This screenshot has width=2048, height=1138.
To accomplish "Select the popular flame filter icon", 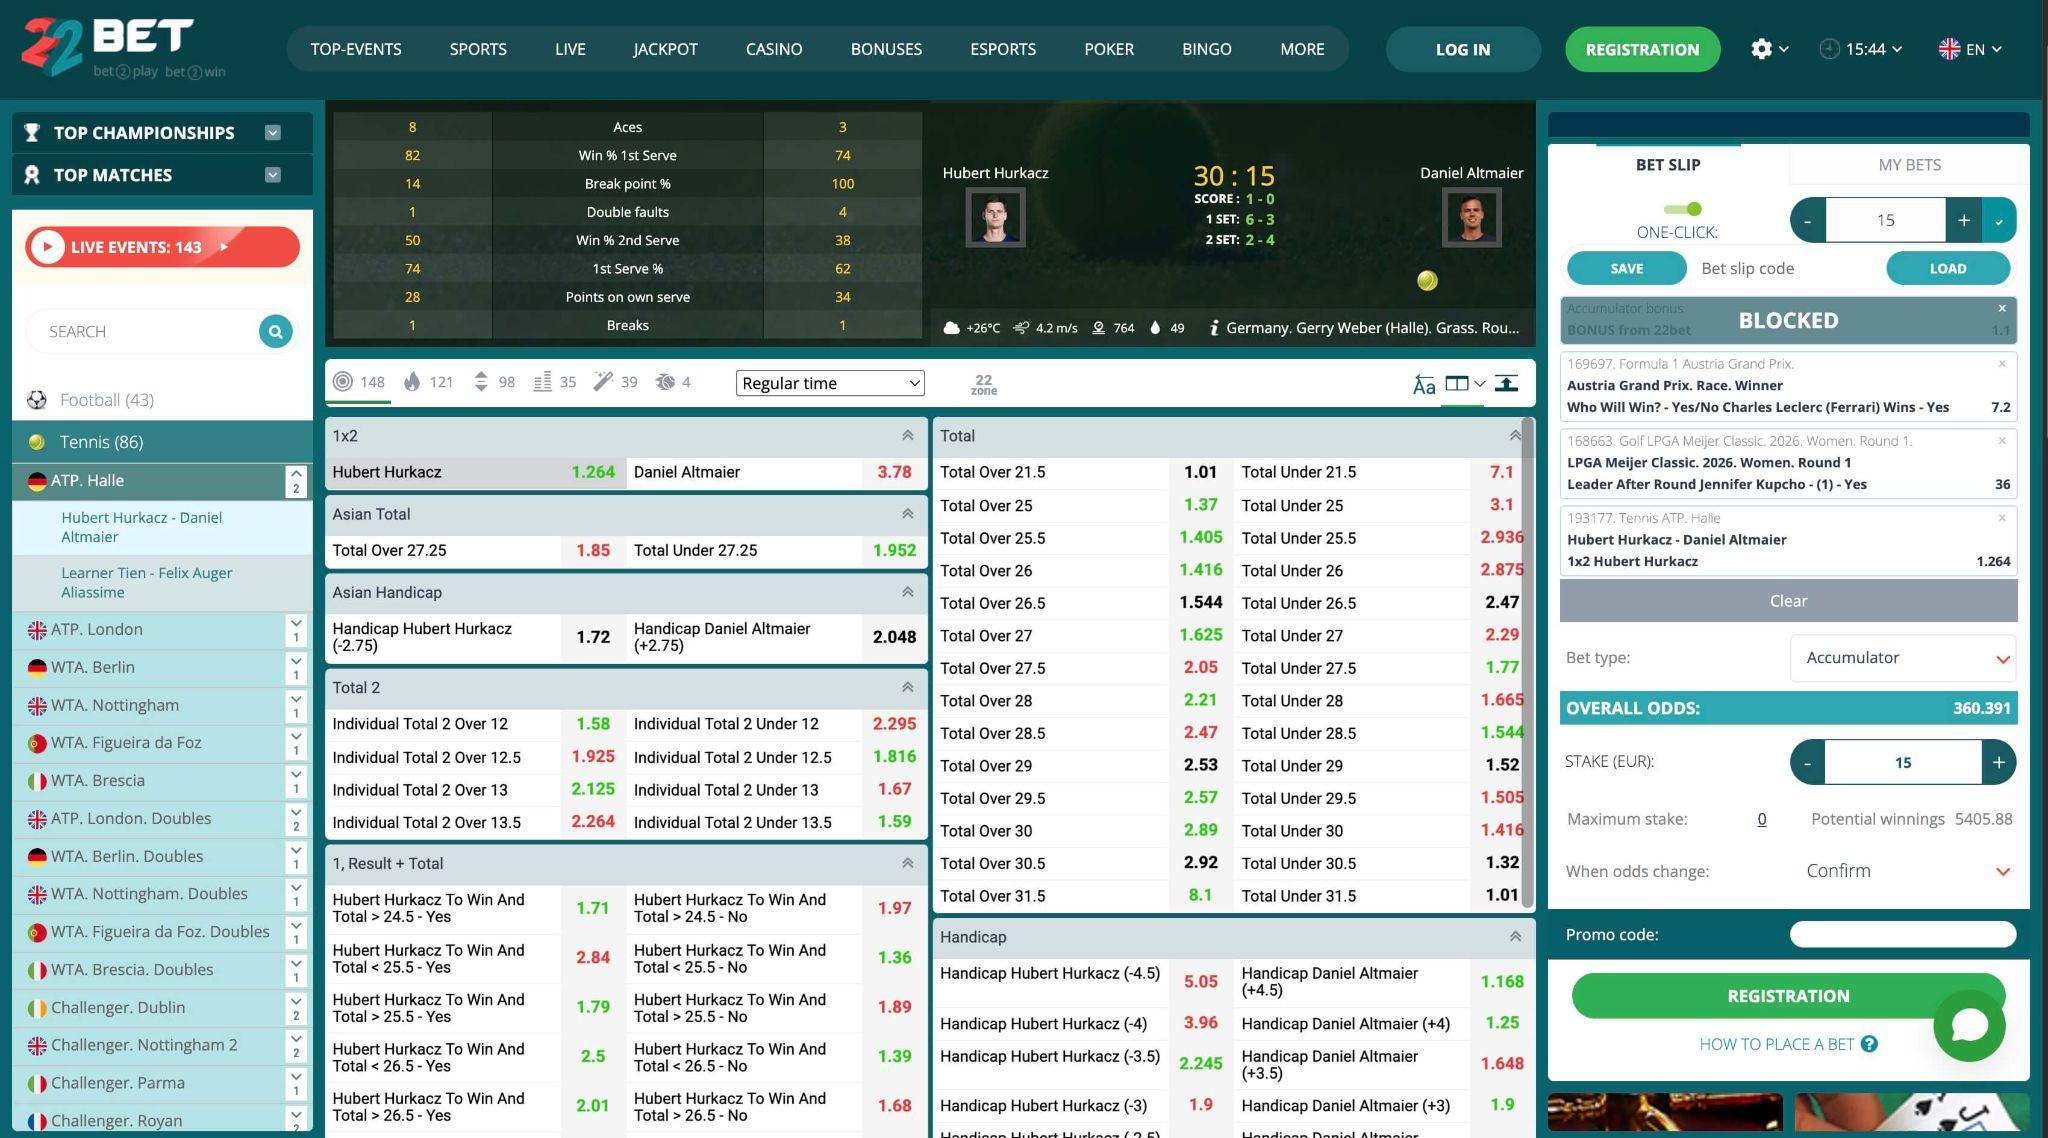I will pos(412,381).
